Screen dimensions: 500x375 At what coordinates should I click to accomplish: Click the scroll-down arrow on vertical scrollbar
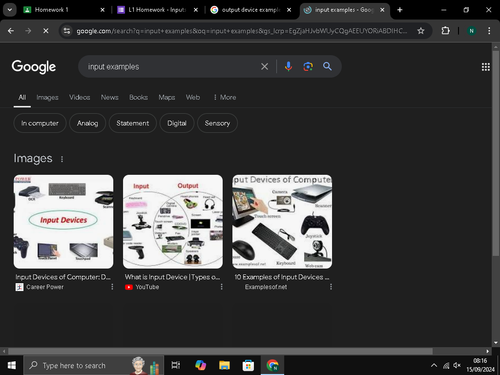coord(496,343)
